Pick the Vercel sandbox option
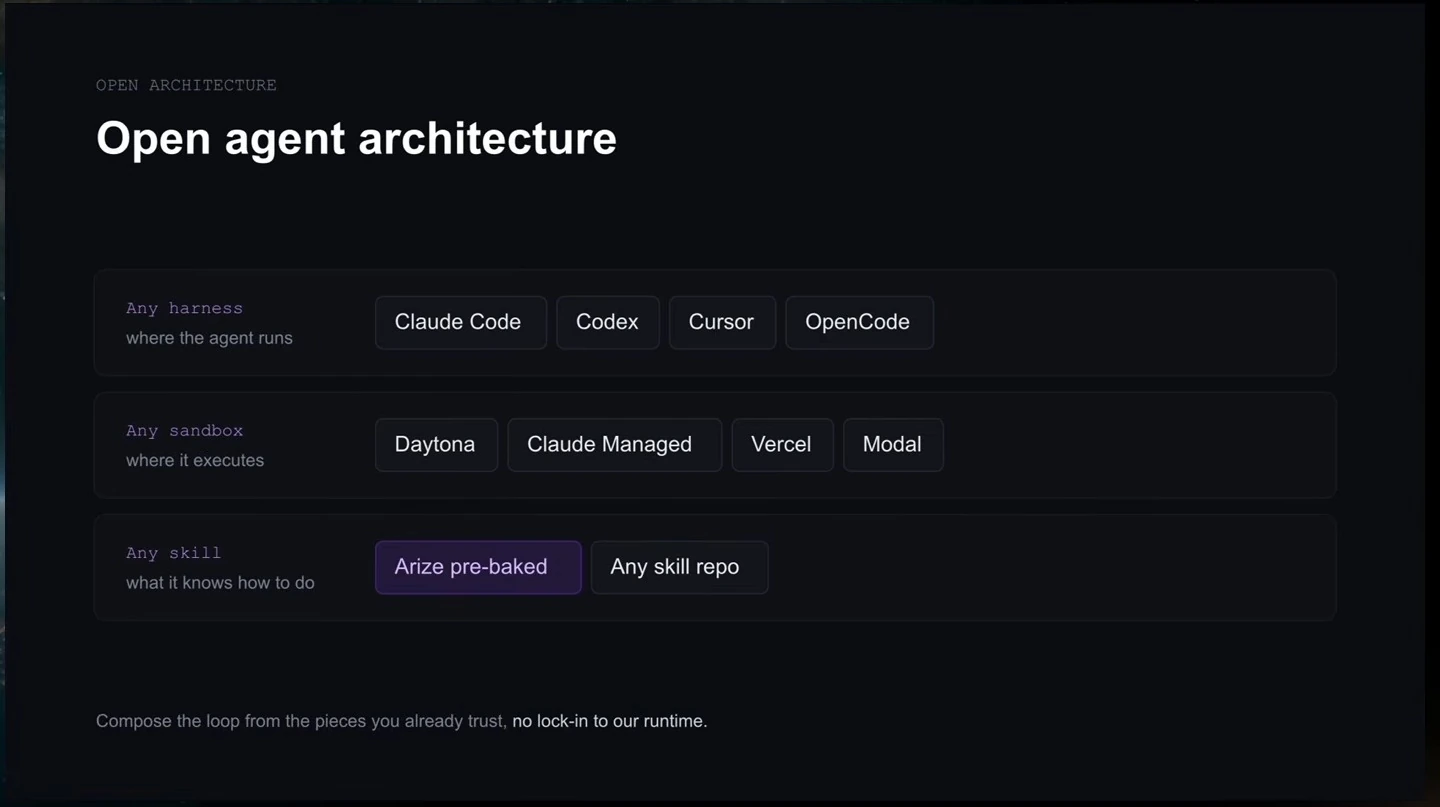This screenshot has height=807, width=1440. tap(782, 445)
